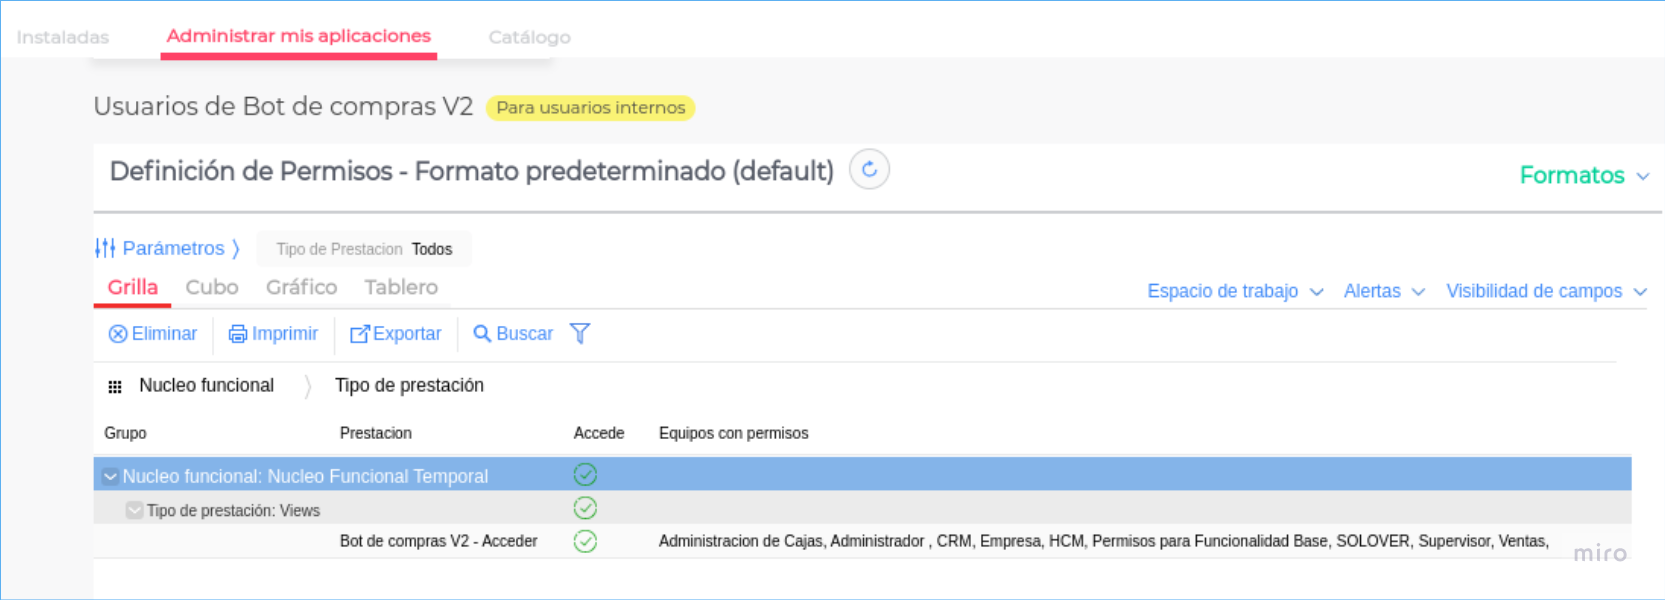Toggle Accede check on Tipo de prestación Views row

coord(585,508)
